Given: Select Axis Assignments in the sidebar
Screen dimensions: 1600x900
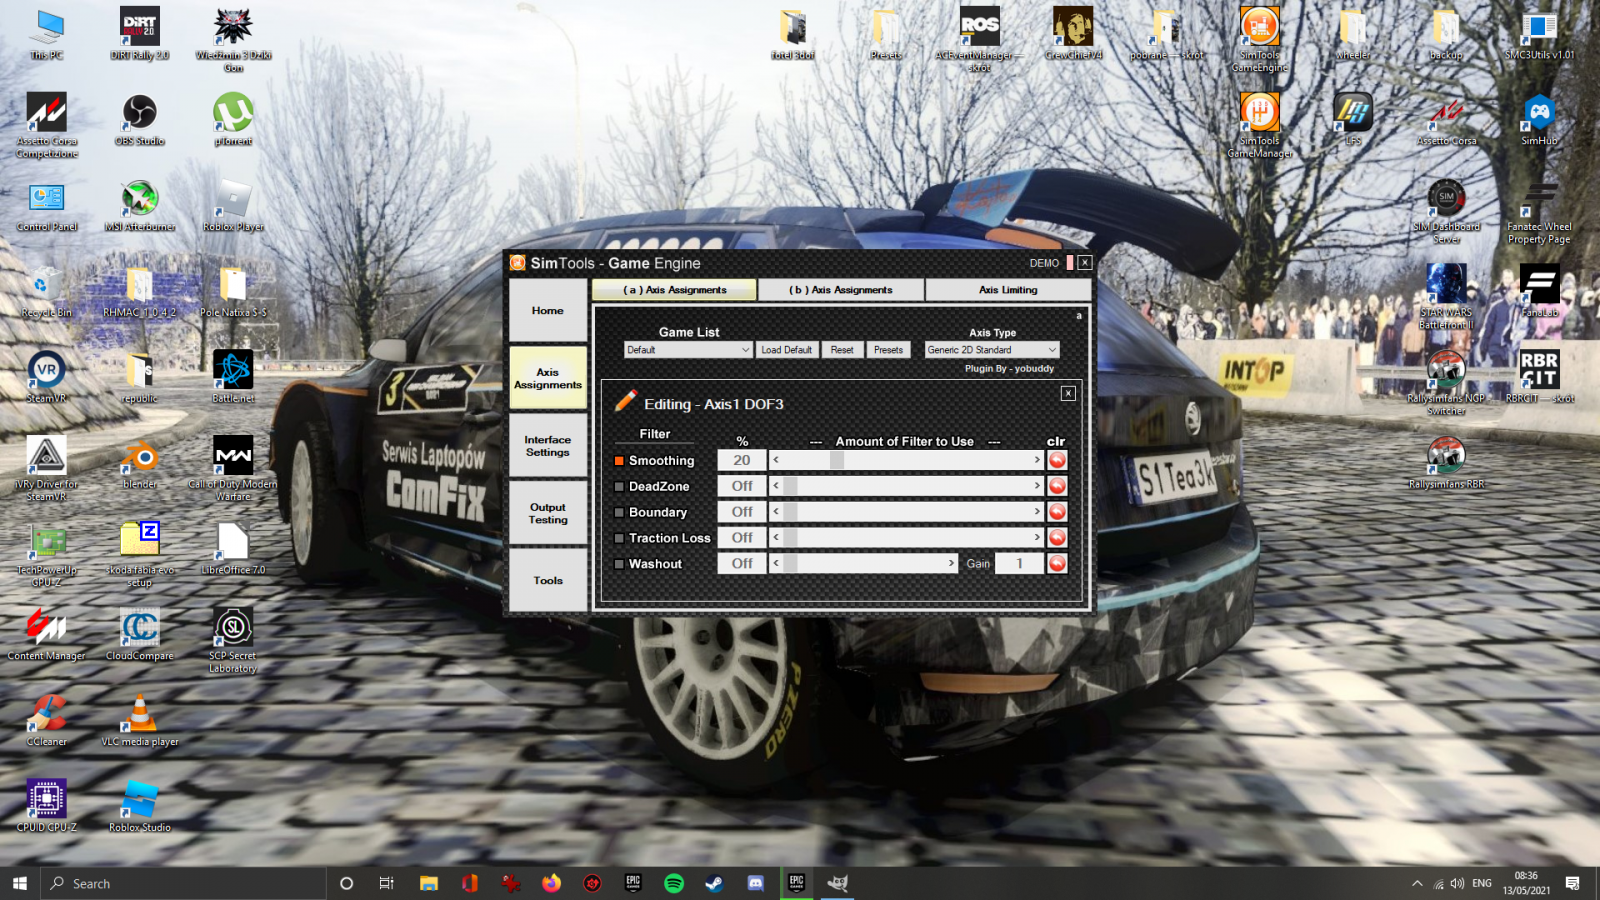Looking at the screenshot, I should pos(548,378).
